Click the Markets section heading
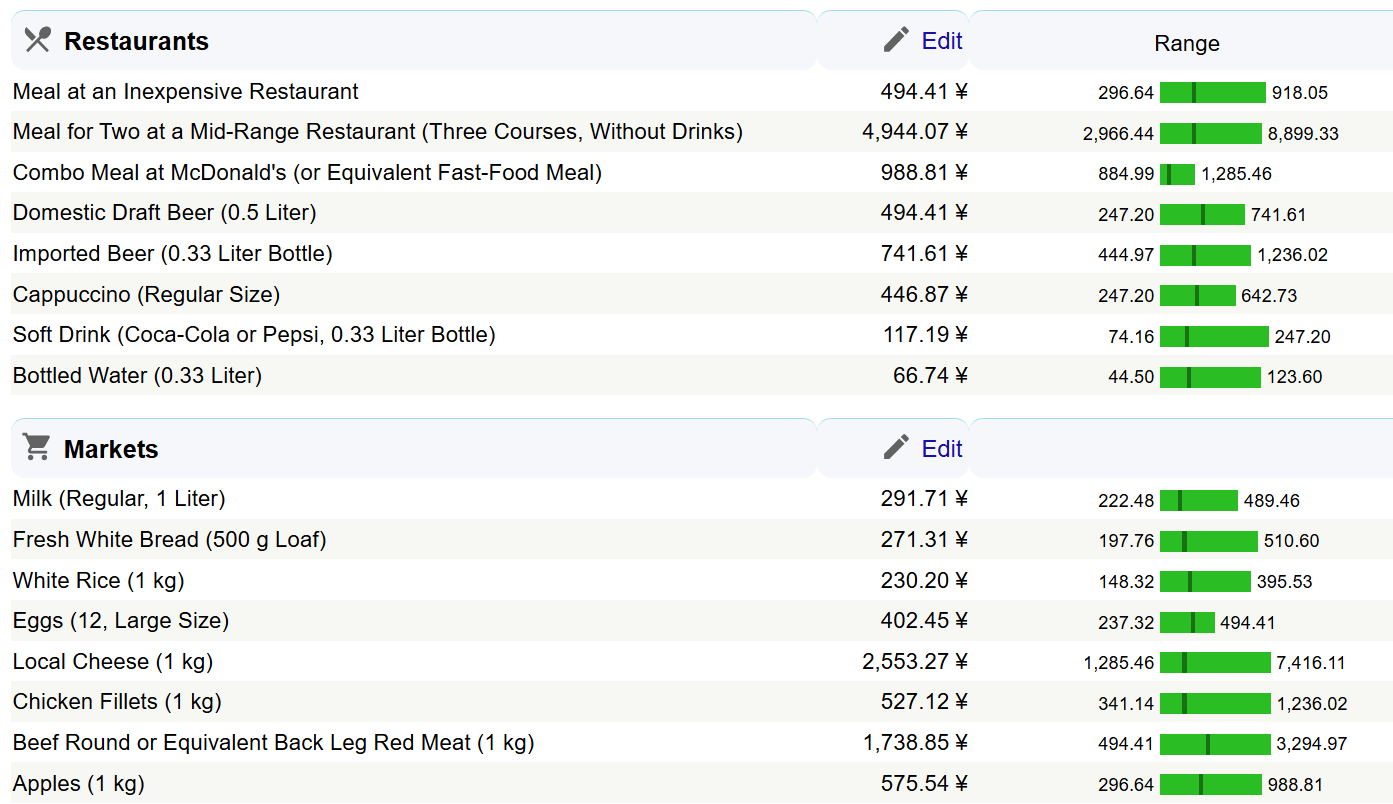This screenshot has height=804, width=1393. tap(111, 449)
